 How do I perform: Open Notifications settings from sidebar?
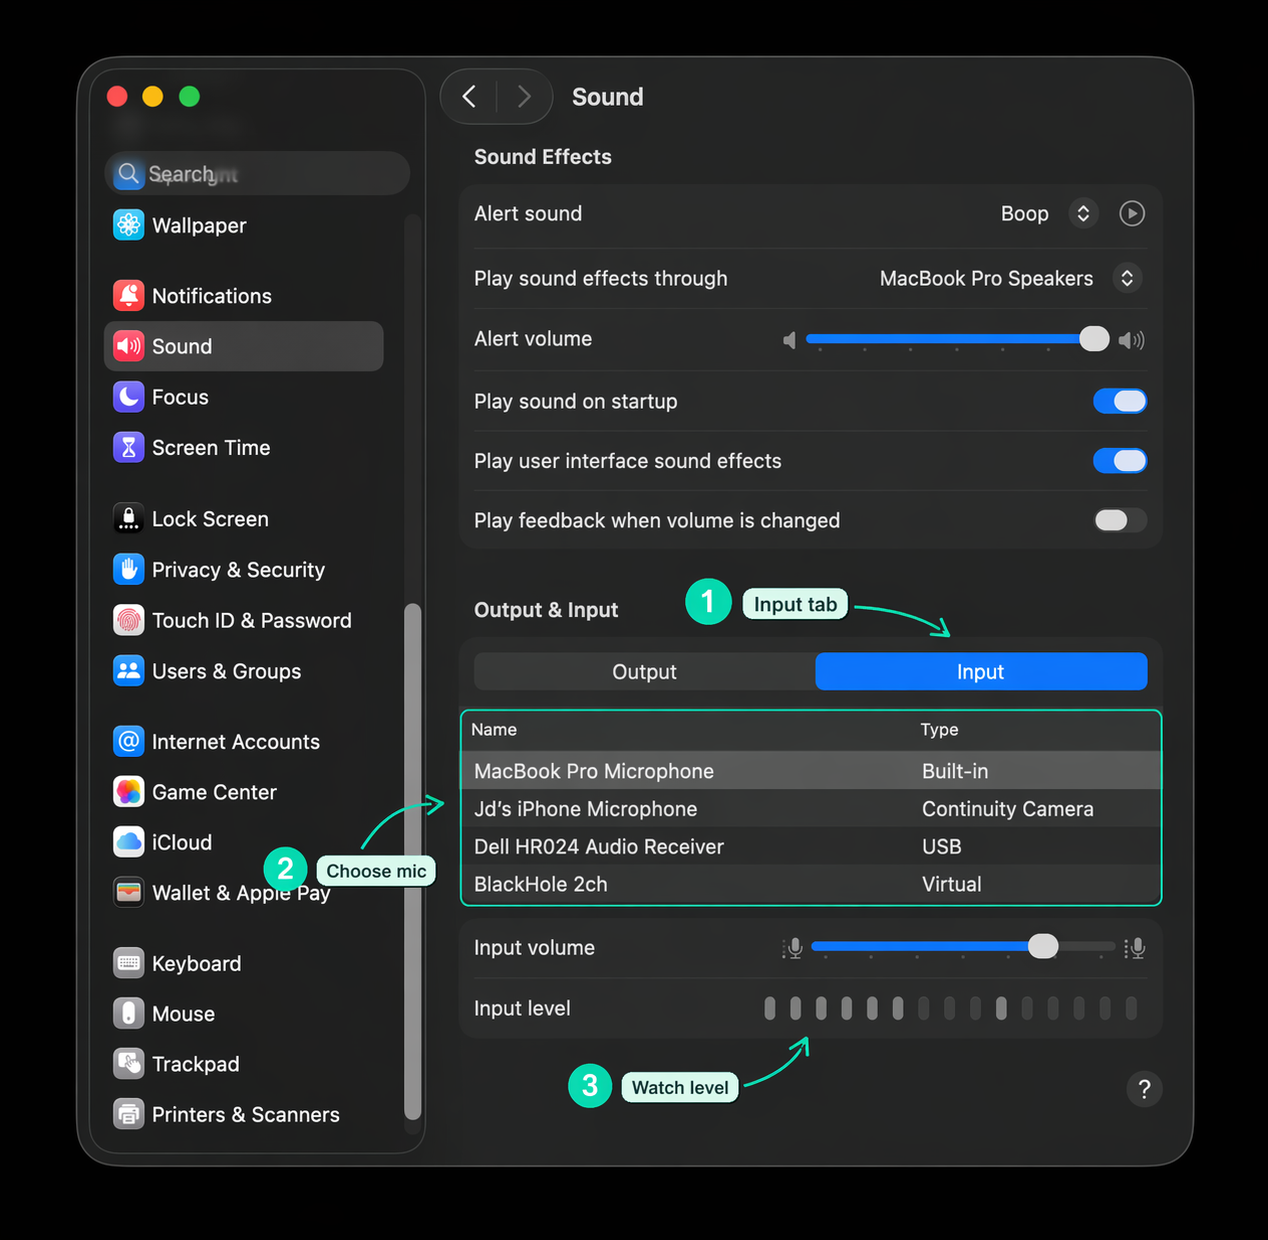[129, 295]
